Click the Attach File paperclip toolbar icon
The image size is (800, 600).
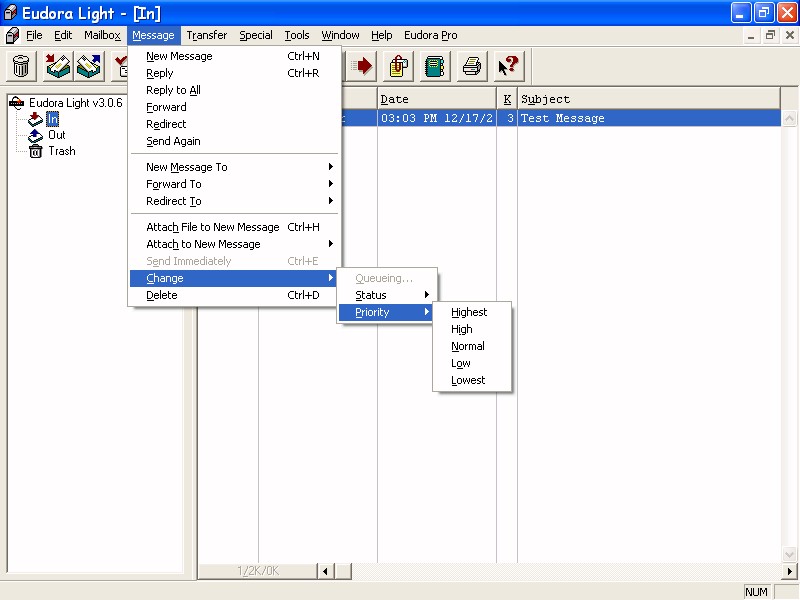[398, 66]
